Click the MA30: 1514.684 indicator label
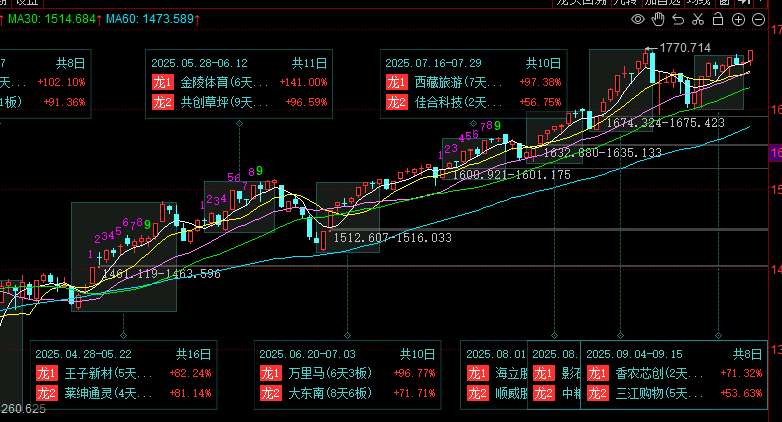This screenshot has height=422, width=782. click(51, 19)
